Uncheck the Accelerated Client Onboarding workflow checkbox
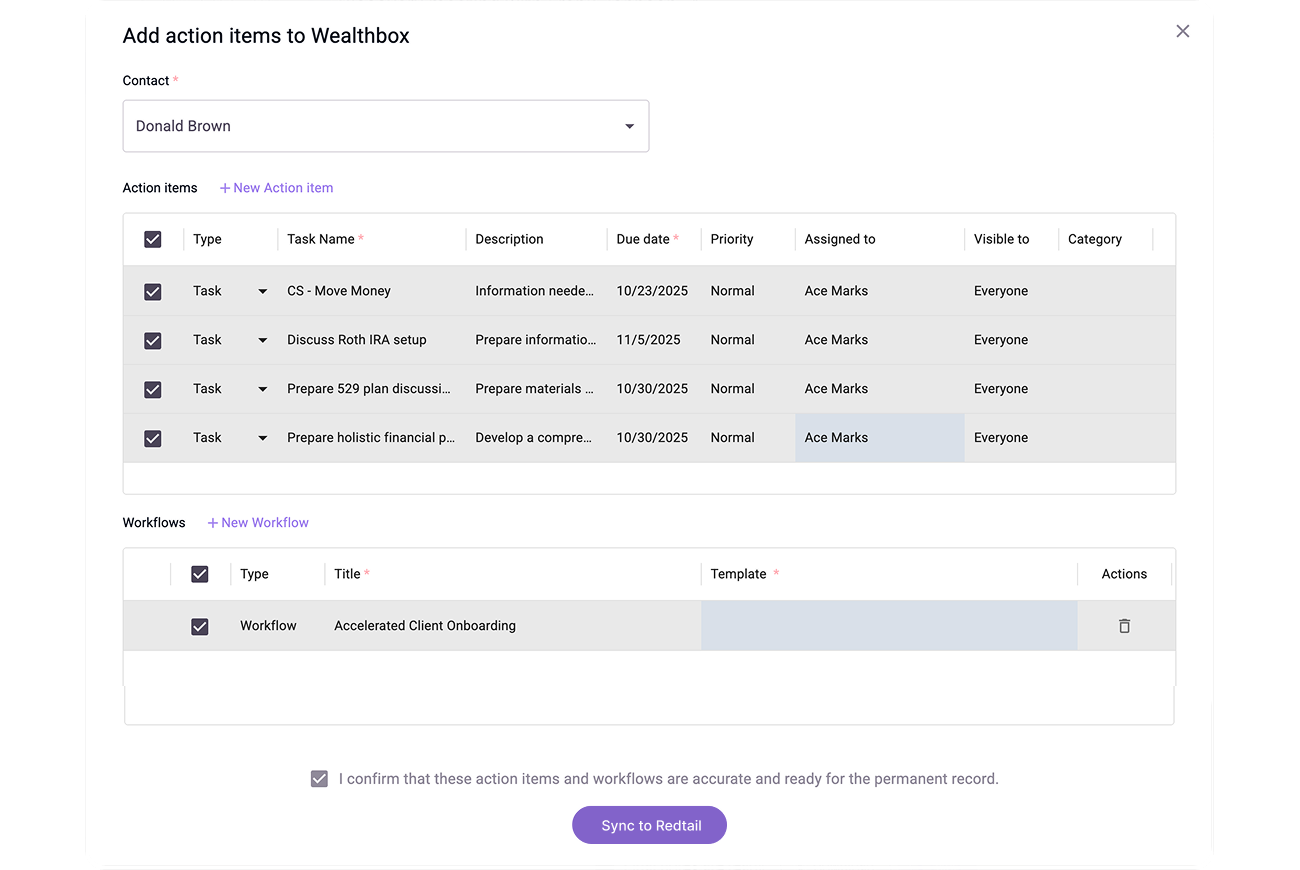Image resolution: width=1300 pixels, height=870 pixels. click(x=200, y=627)
